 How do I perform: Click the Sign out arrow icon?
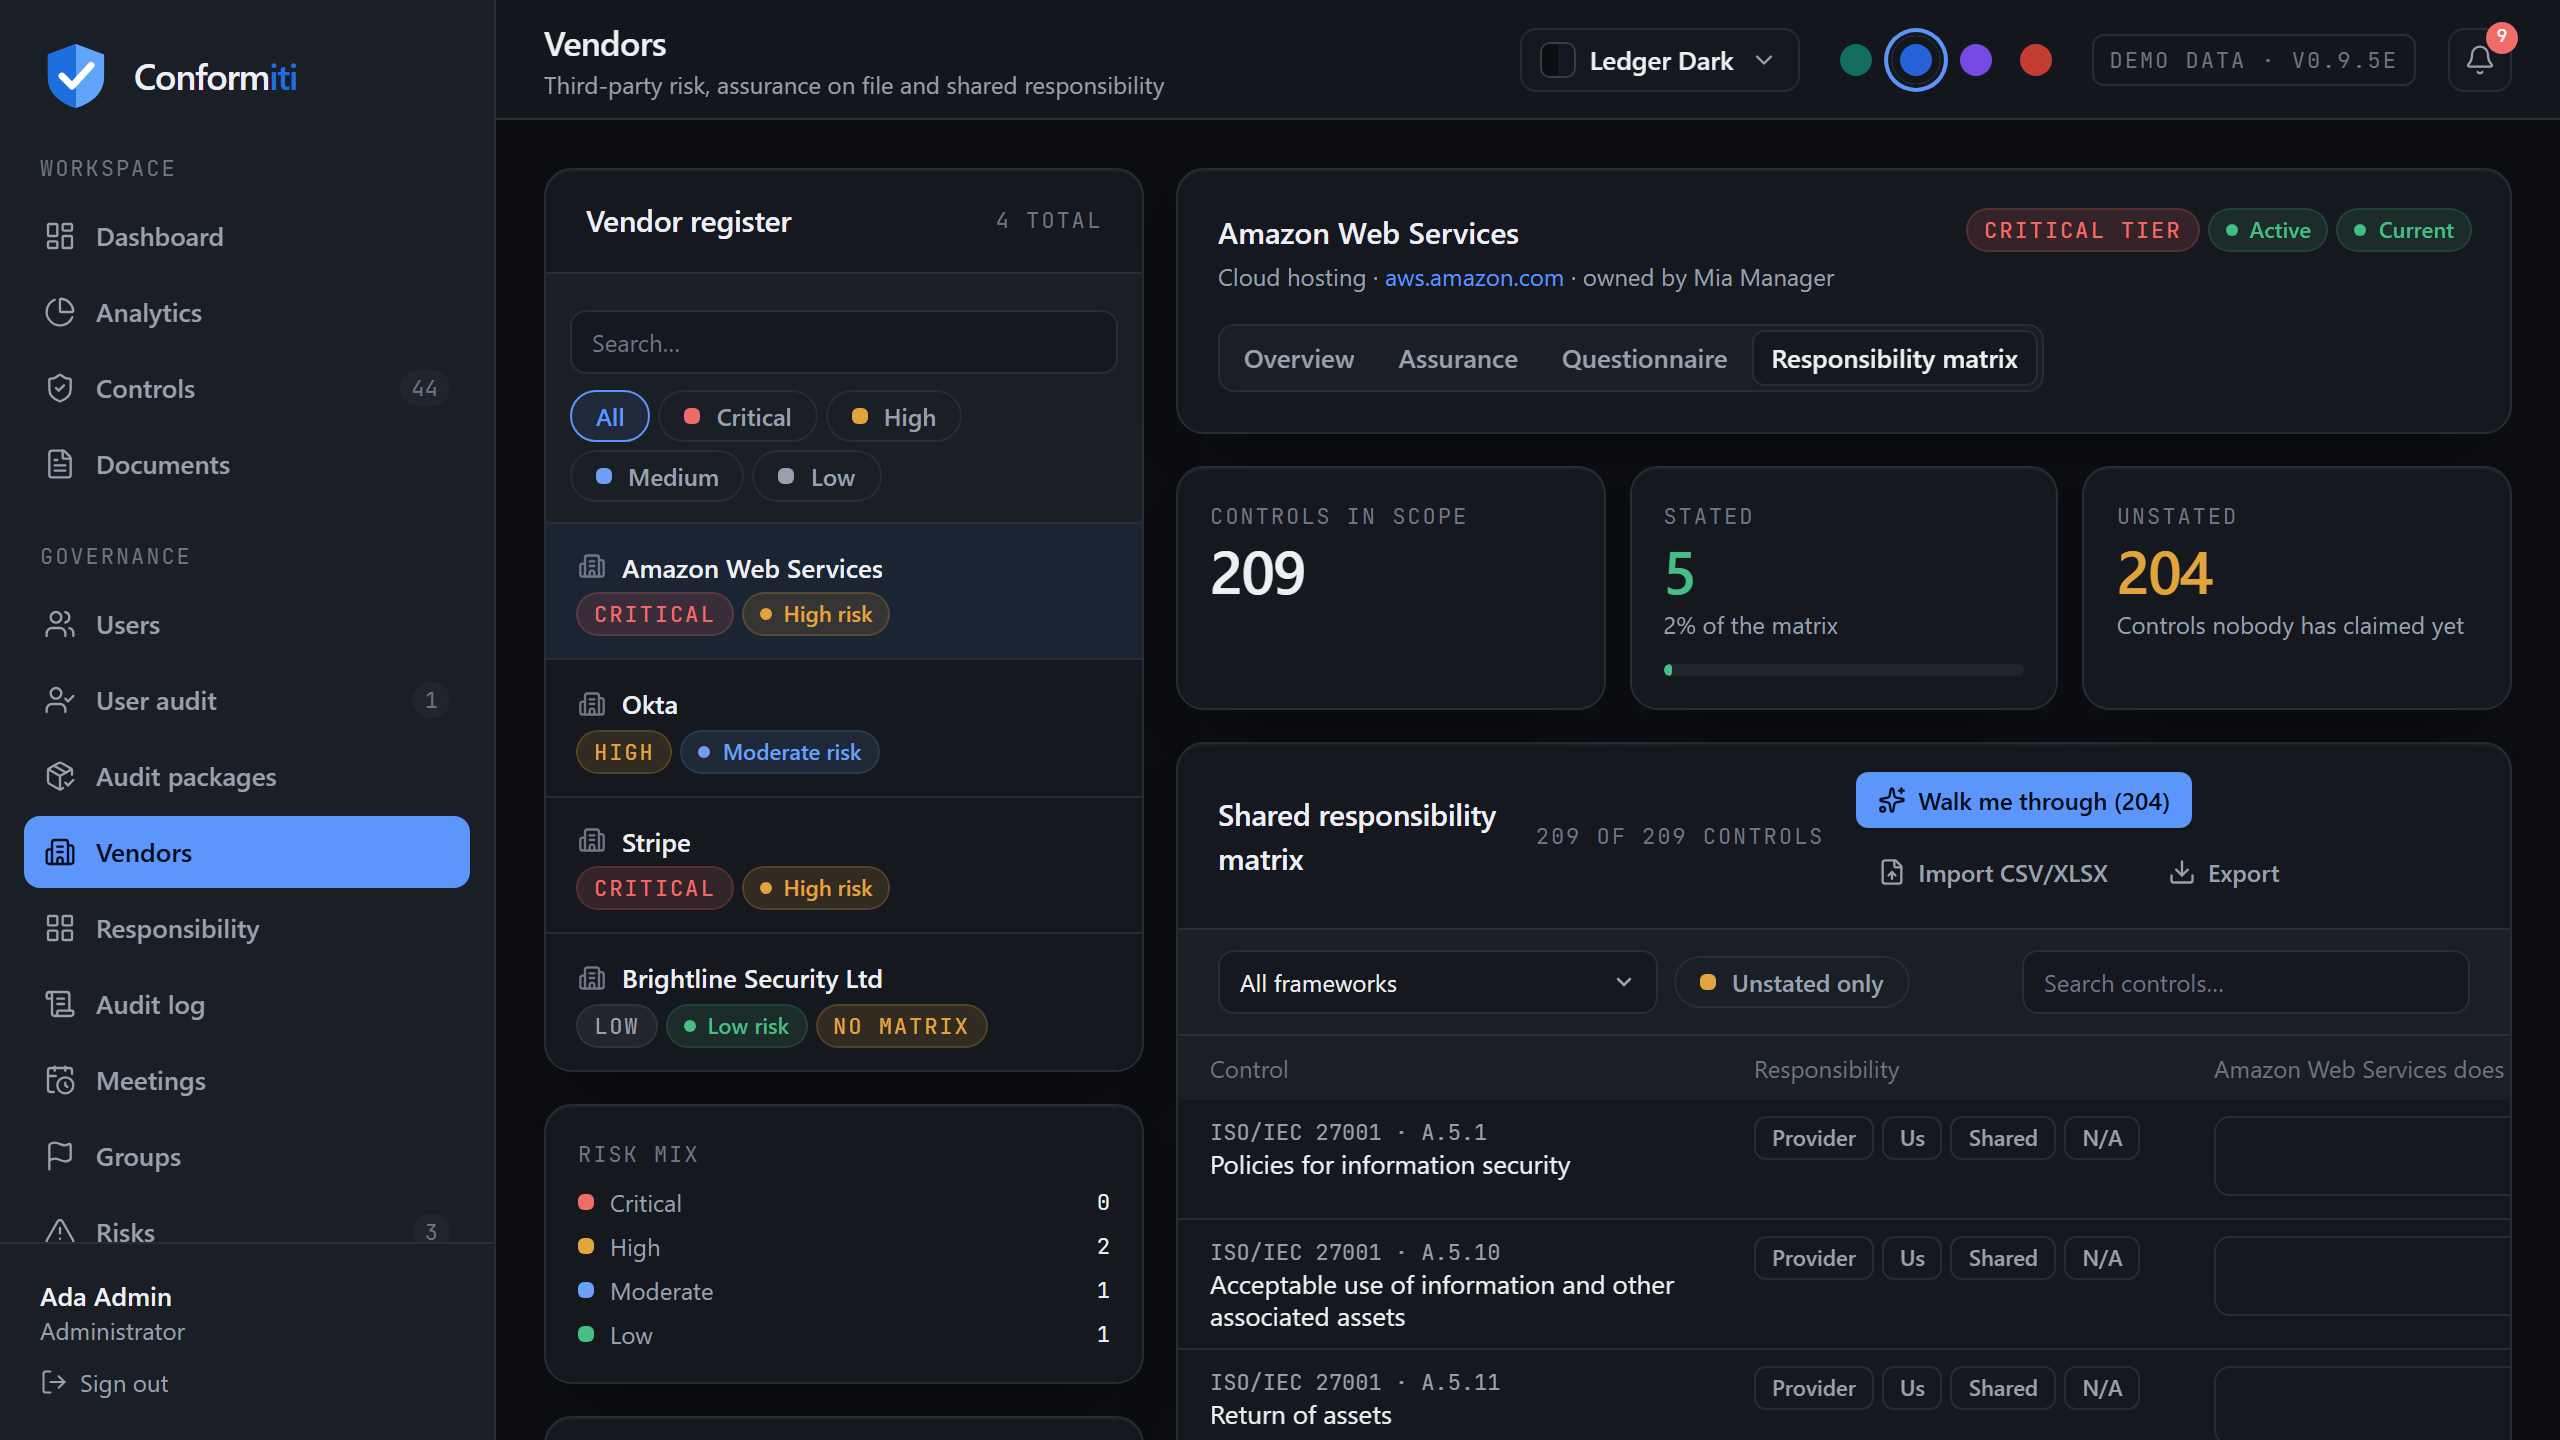tap(53, 1383)
